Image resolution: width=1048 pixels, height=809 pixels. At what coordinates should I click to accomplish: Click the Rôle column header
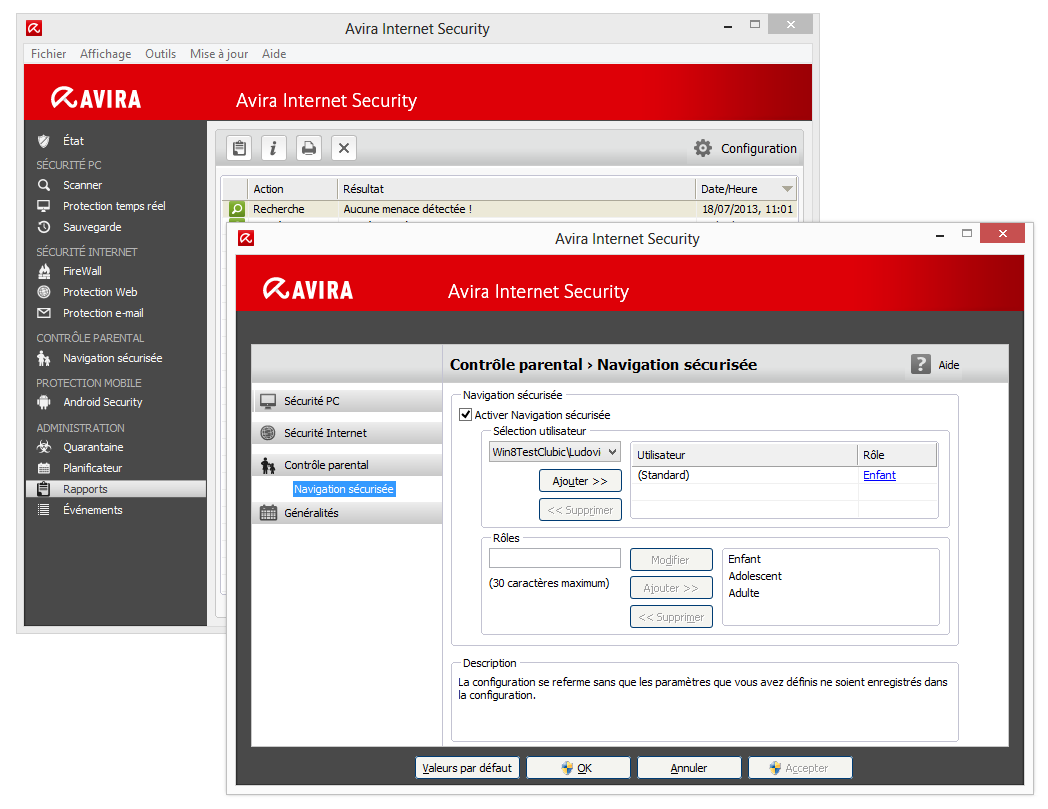coord(897,455)
